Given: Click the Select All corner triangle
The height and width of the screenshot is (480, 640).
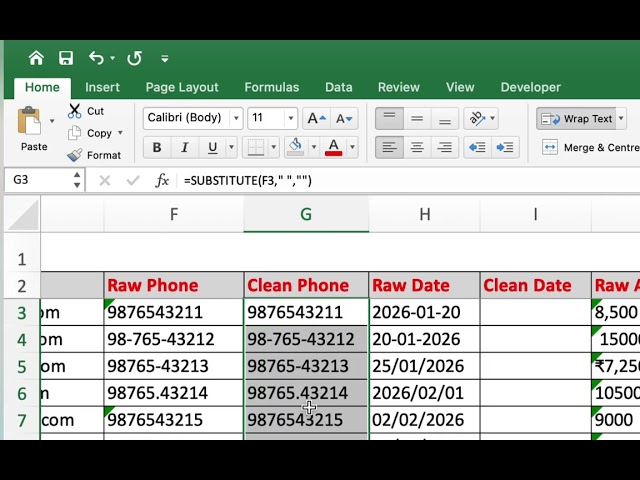Looking at the screenshot, I should tap(22, 214).
